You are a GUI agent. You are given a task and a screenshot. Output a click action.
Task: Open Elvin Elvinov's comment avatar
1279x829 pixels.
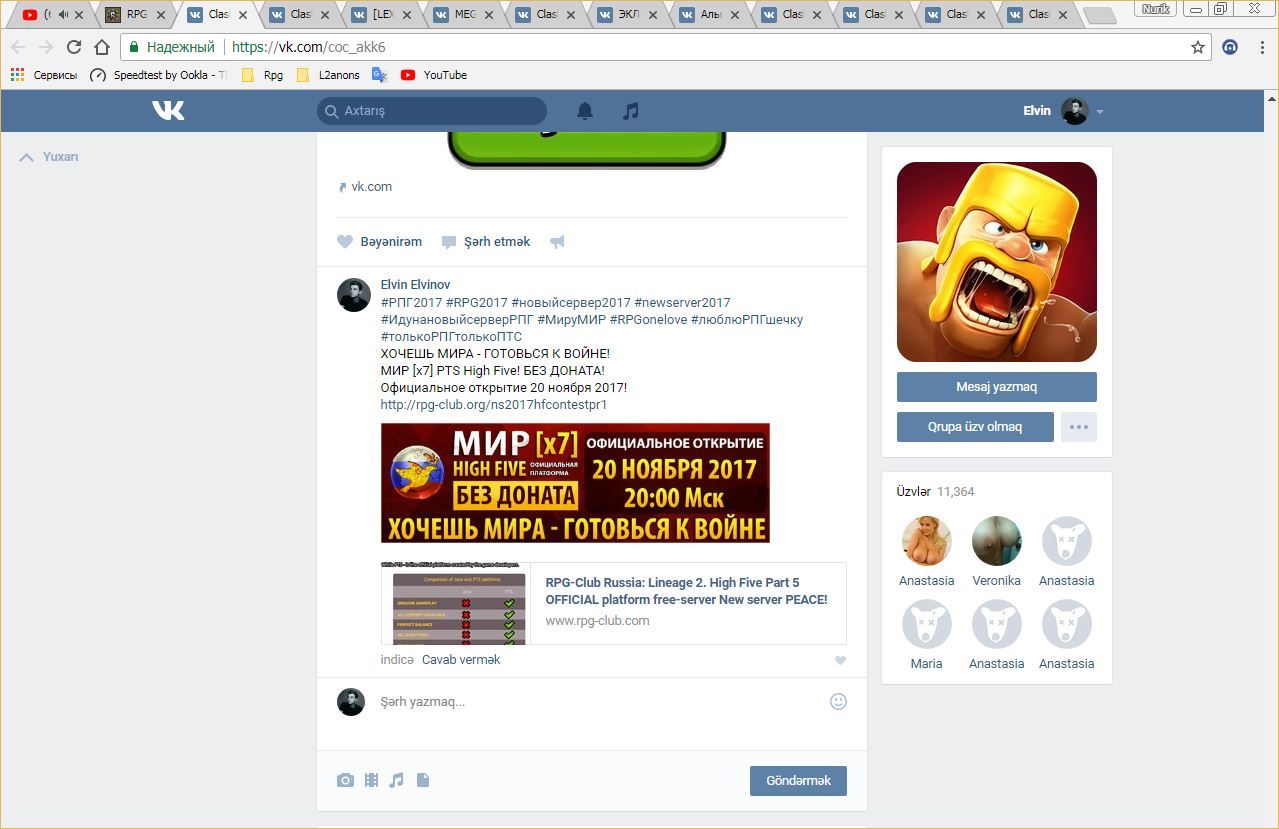click(354, 295)
